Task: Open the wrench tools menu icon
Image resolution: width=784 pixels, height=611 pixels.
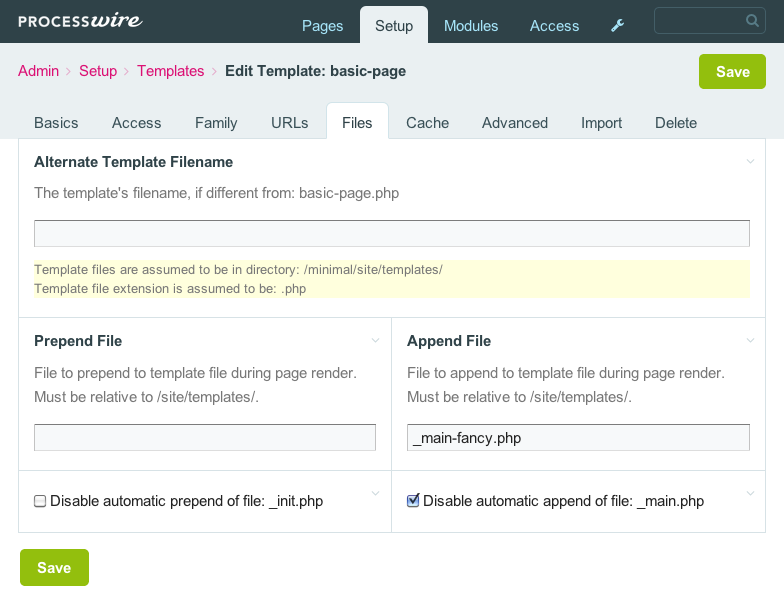Action: click(x=618, y=26)
